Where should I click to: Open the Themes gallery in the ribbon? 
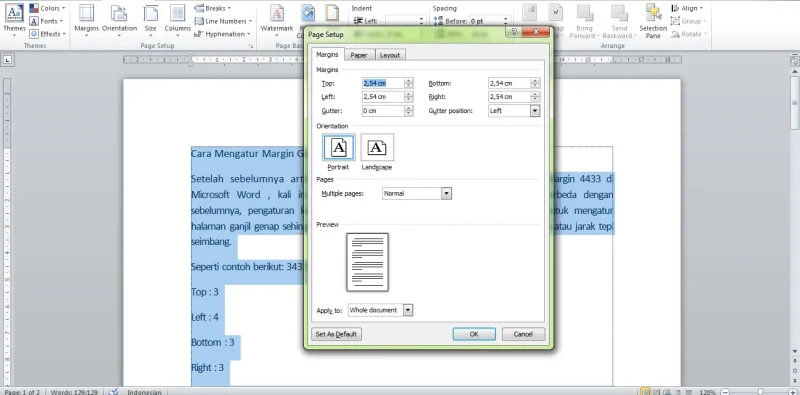[x=14, y=19]
